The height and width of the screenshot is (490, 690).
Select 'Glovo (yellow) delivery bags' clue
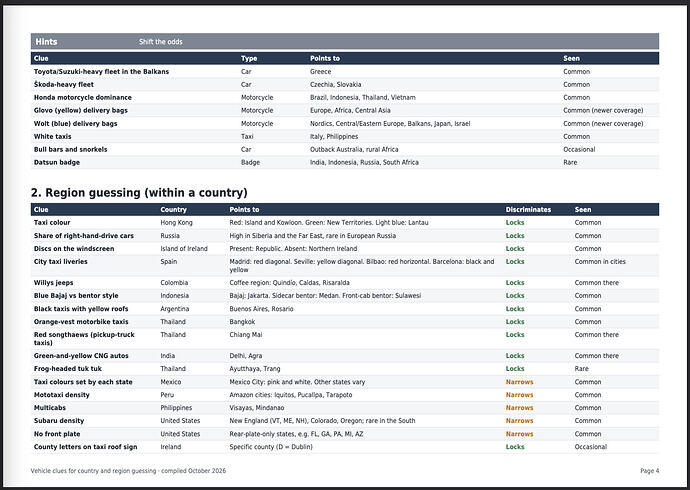(81, 110)
